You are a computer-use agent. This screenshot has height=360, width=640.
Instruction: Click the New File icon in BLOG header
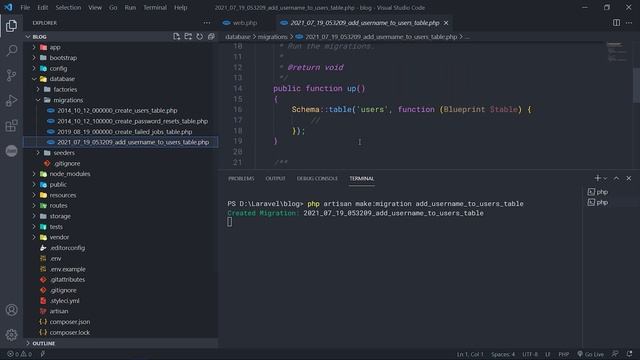[176, 37]
